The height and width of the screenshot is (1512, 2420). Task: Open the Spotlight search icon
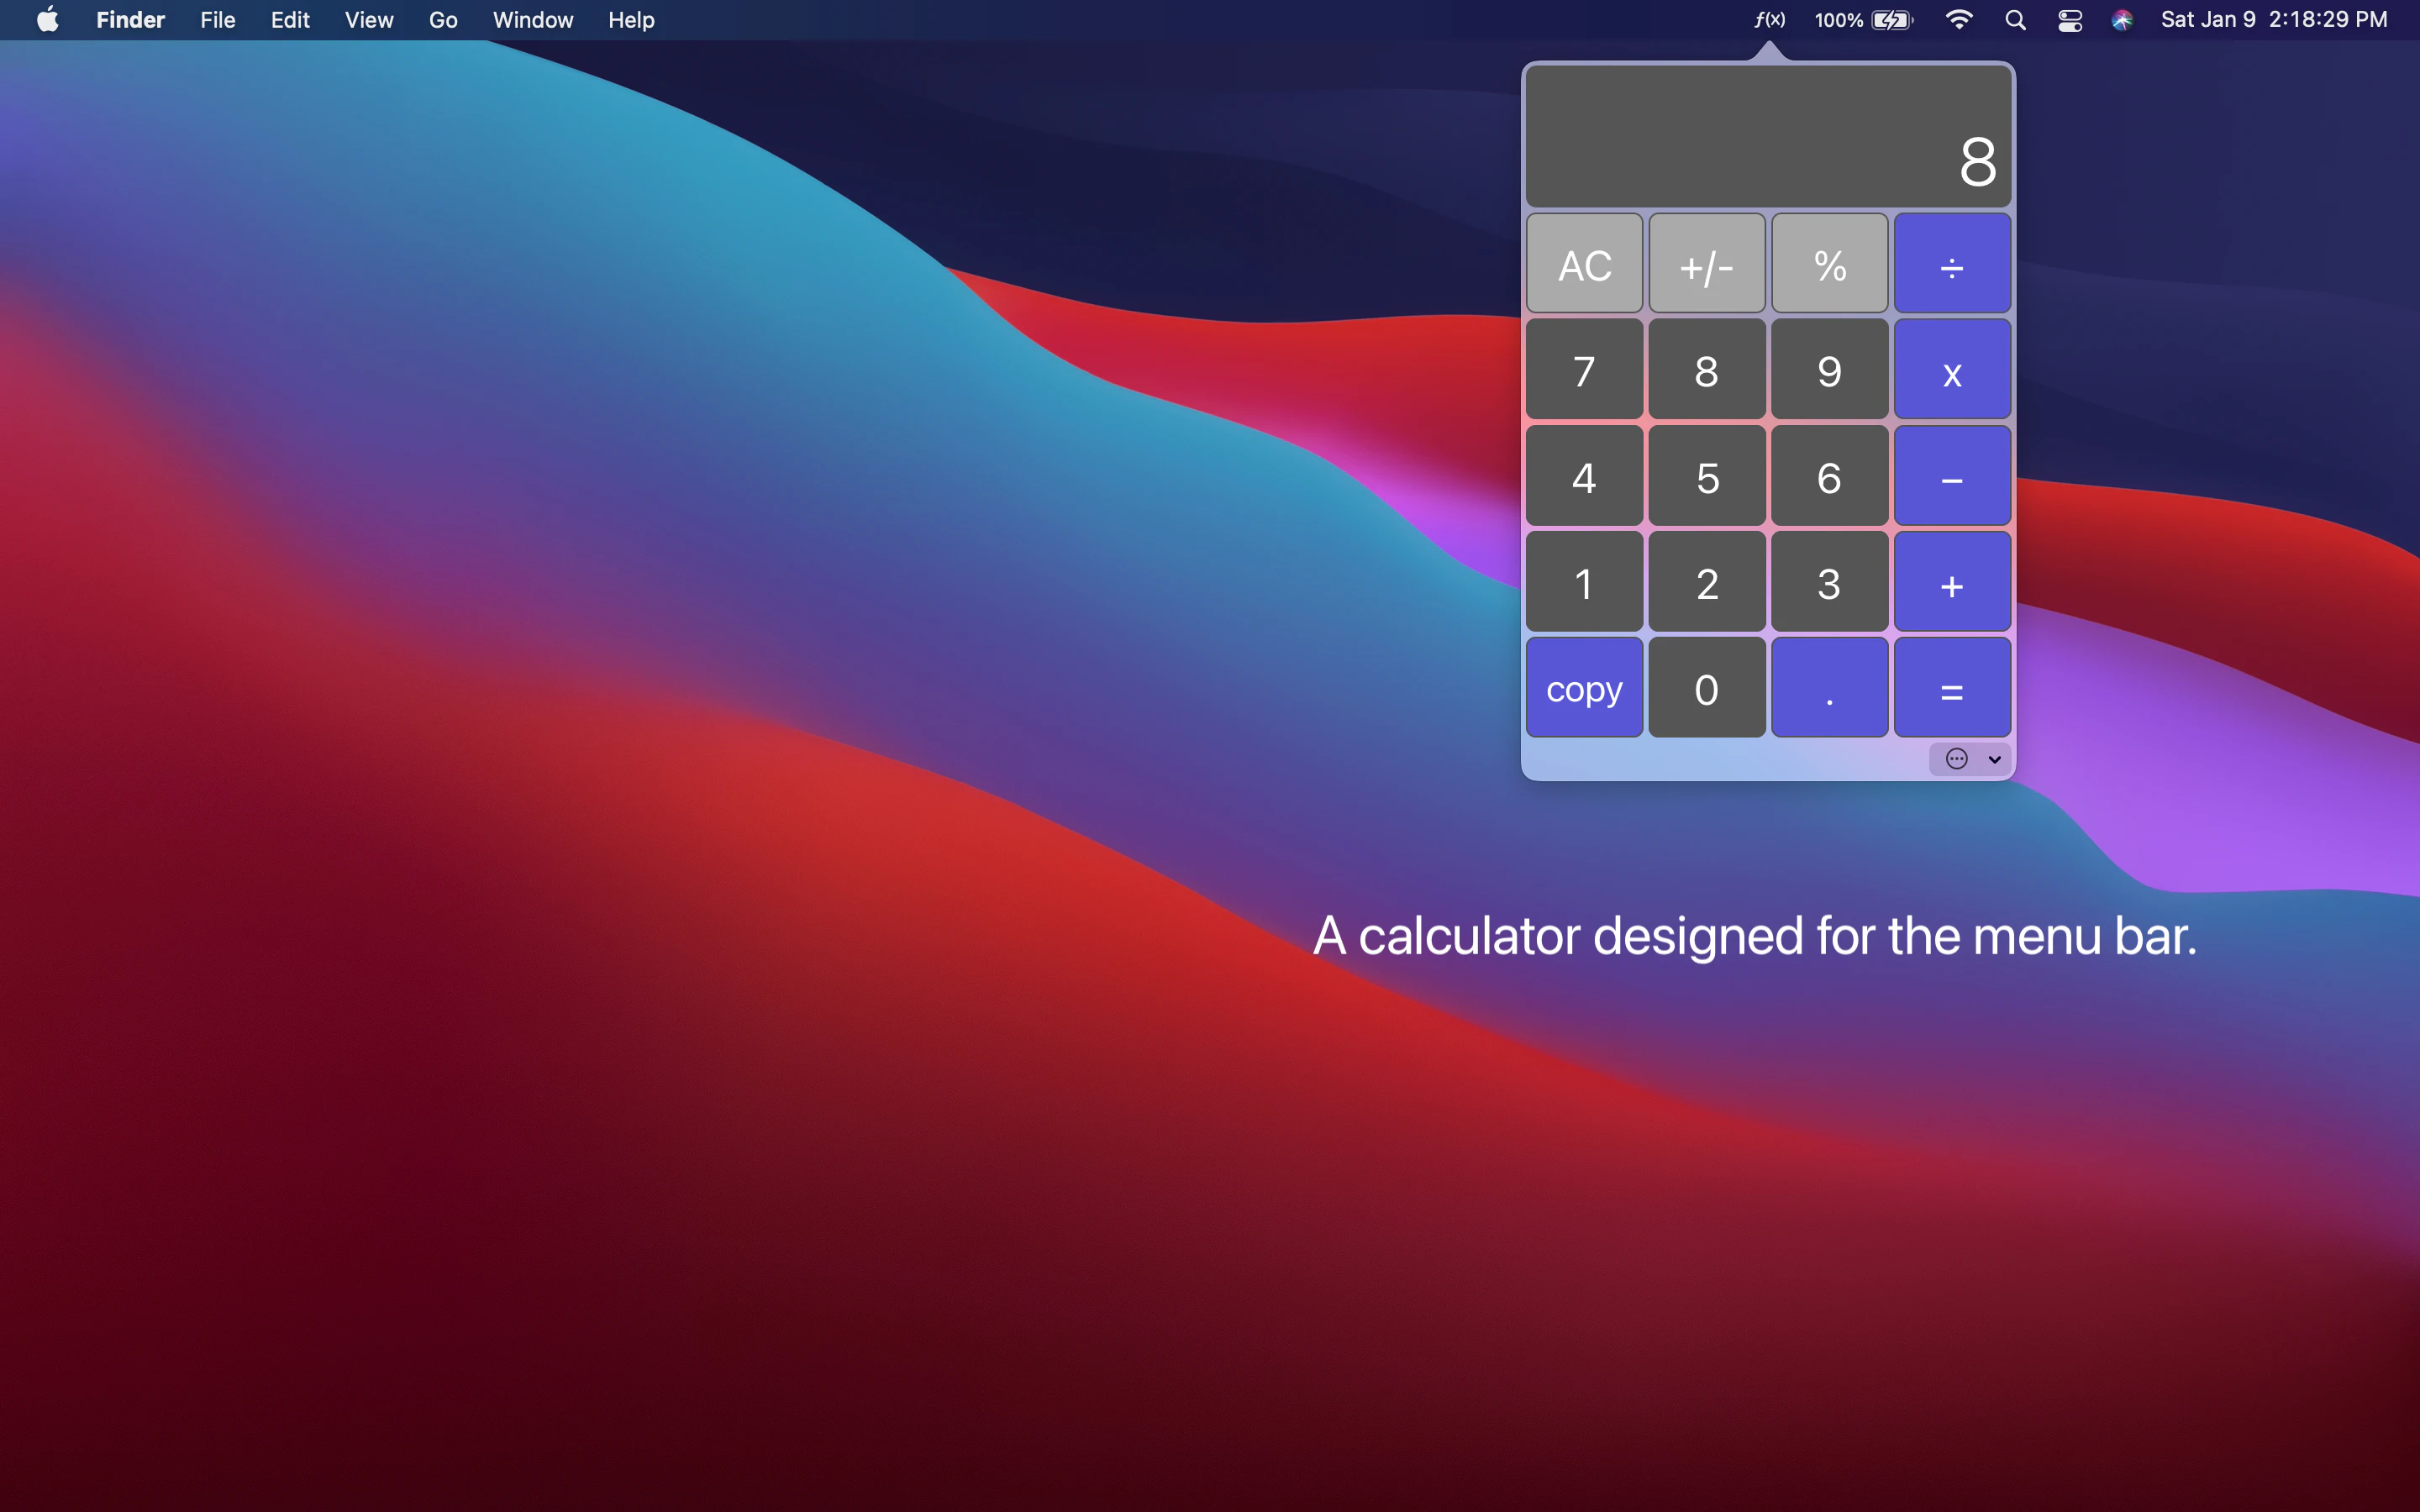pos(2015,20)
